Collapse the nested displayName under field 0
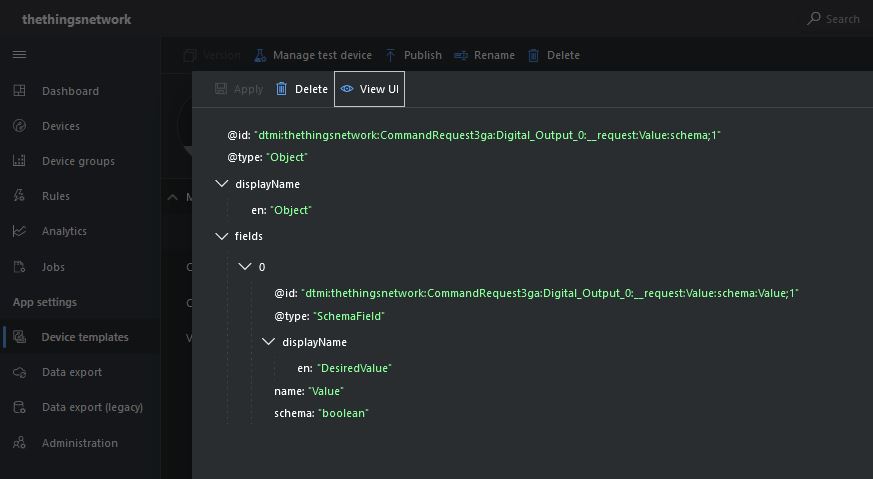 click(269, 342)
